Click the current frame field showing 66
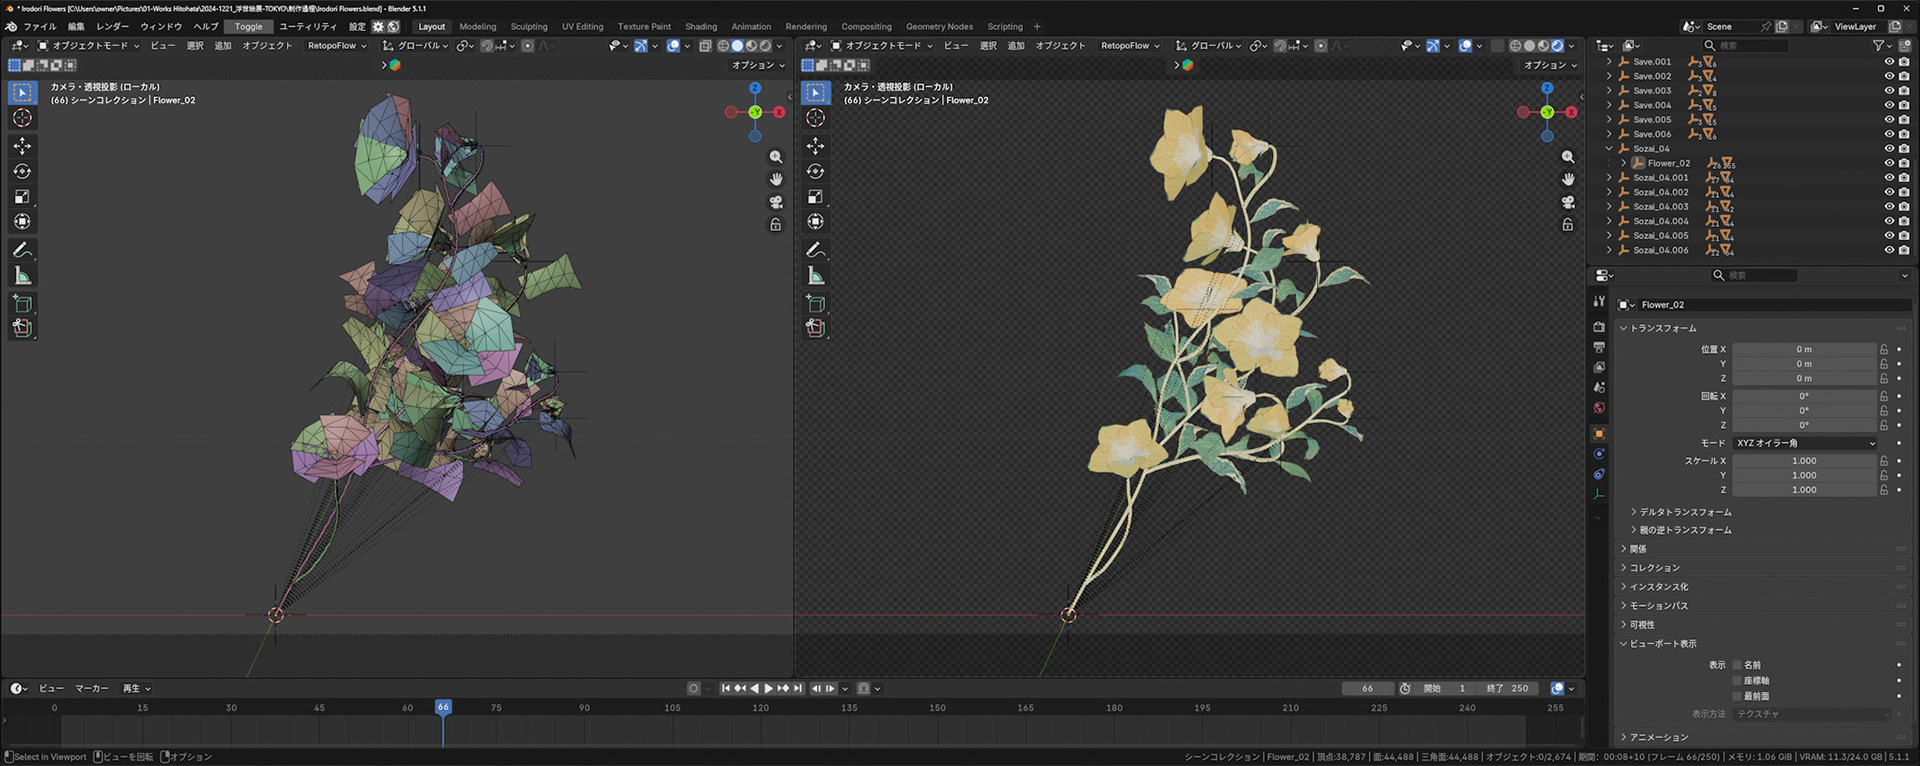 1367,688
